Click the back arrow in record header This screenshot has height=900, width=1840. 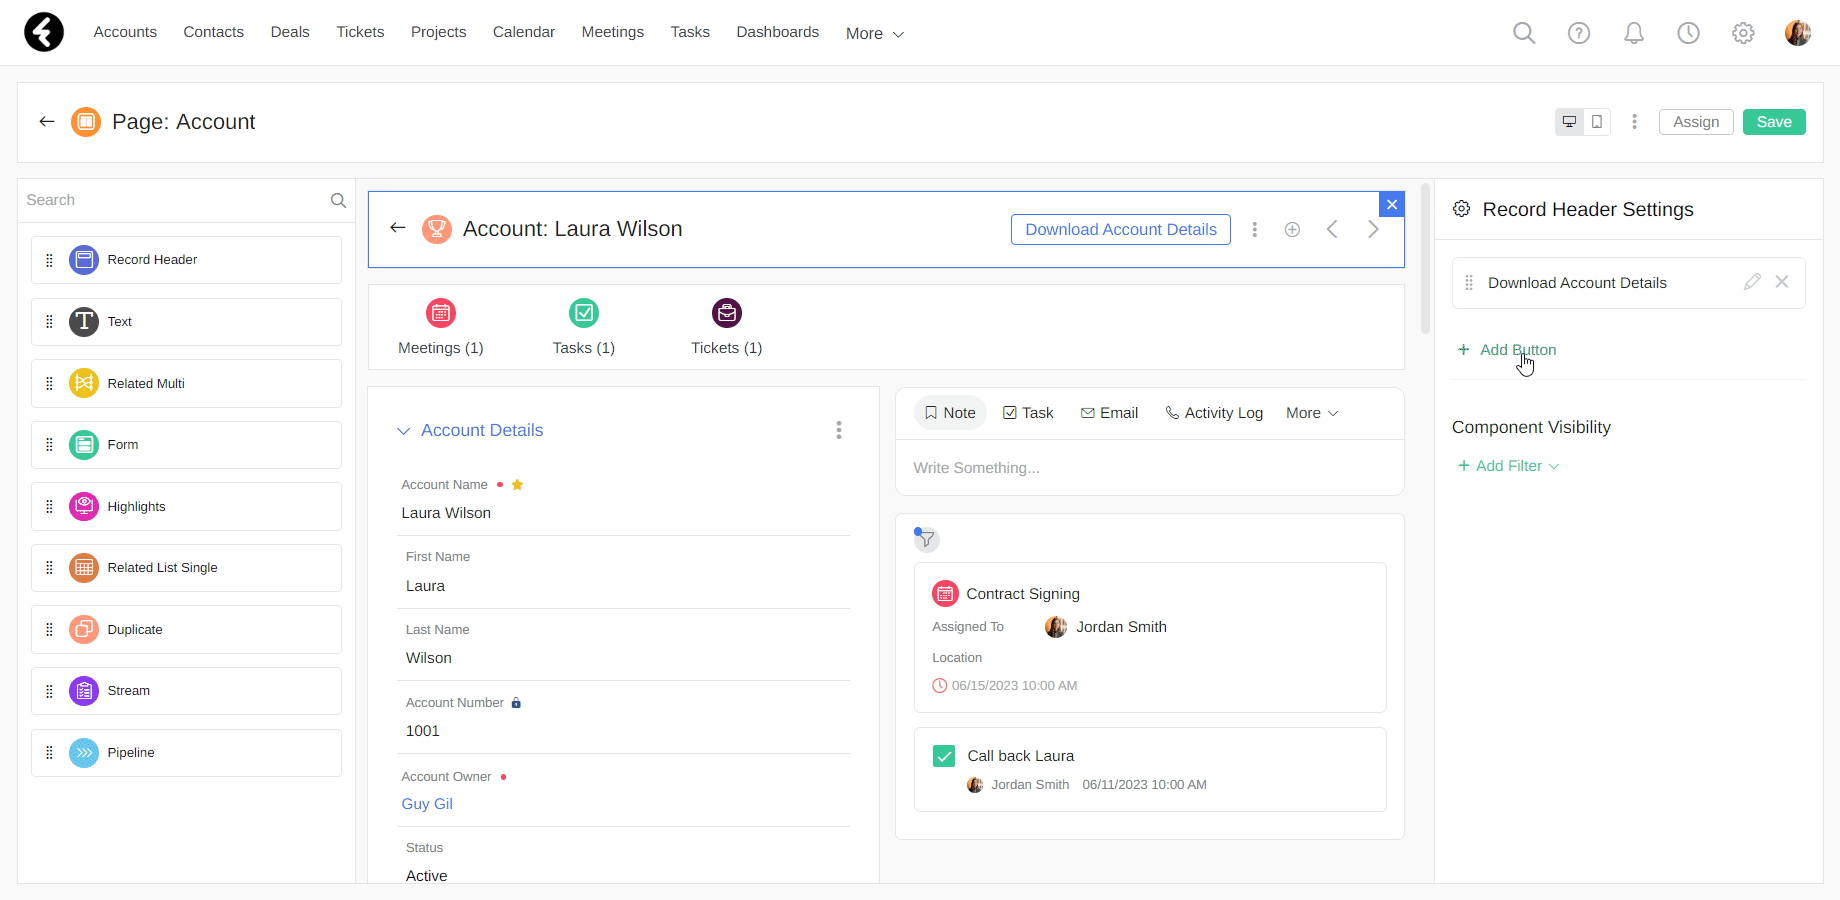pos(398,228)
